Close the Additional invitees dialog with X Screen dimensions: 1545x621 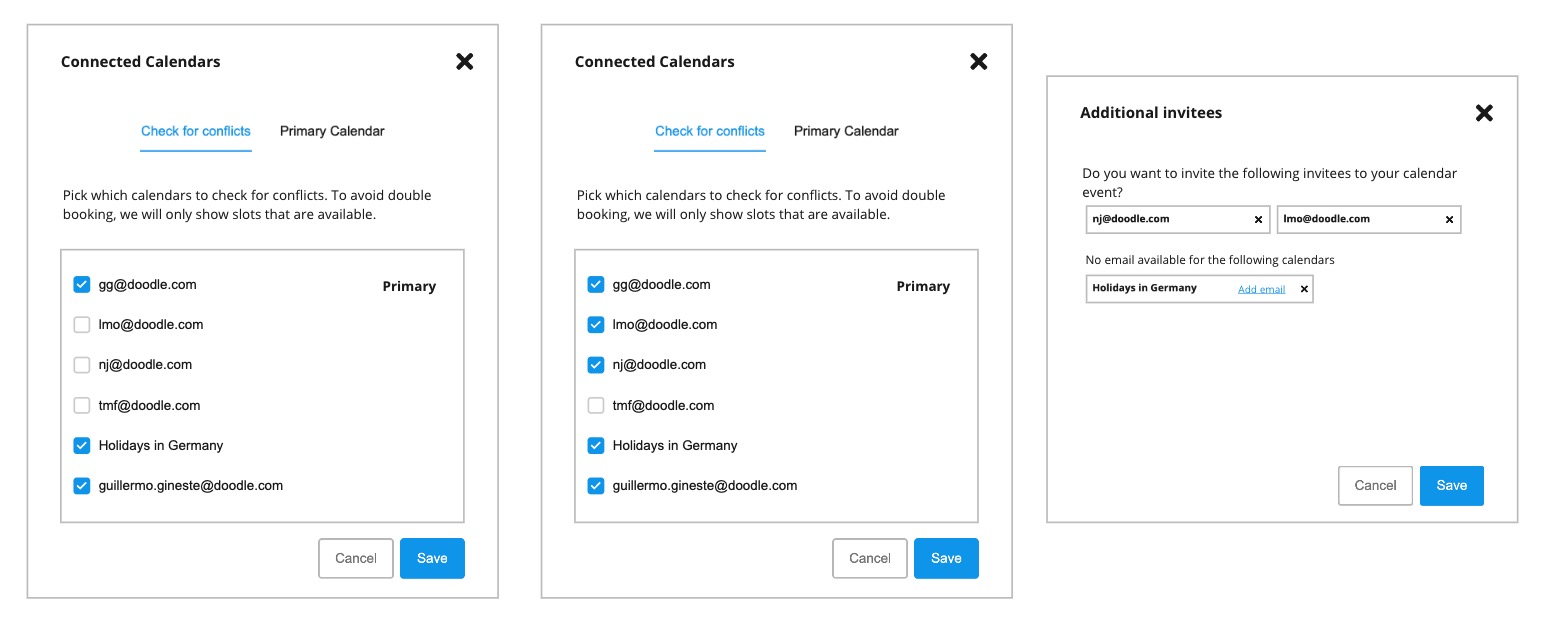1484,113
